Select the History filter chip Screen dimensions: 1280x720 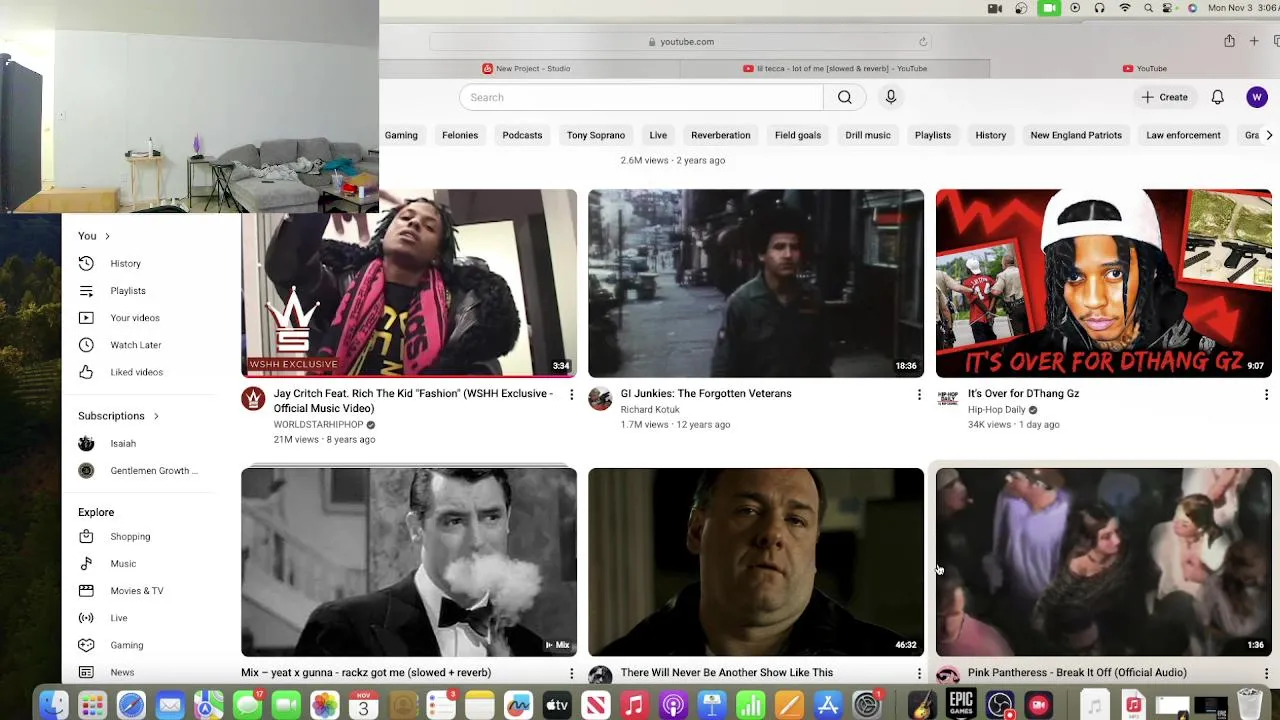point(991,135)
